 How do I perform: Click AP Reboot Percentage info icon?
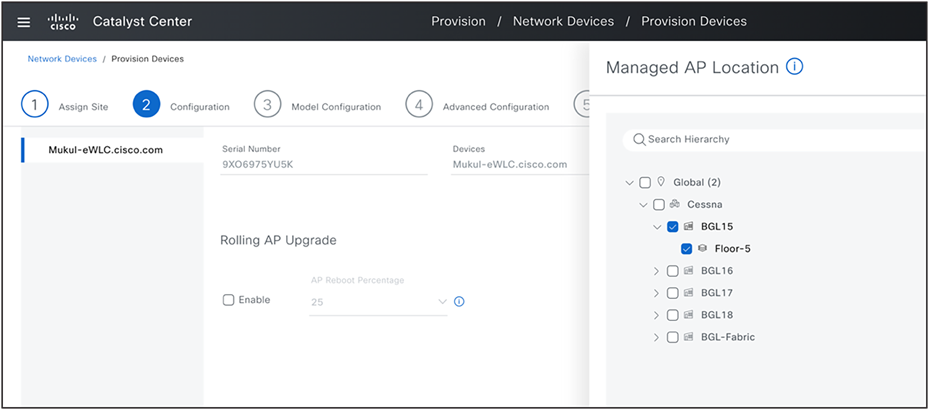tap(459, 302)
